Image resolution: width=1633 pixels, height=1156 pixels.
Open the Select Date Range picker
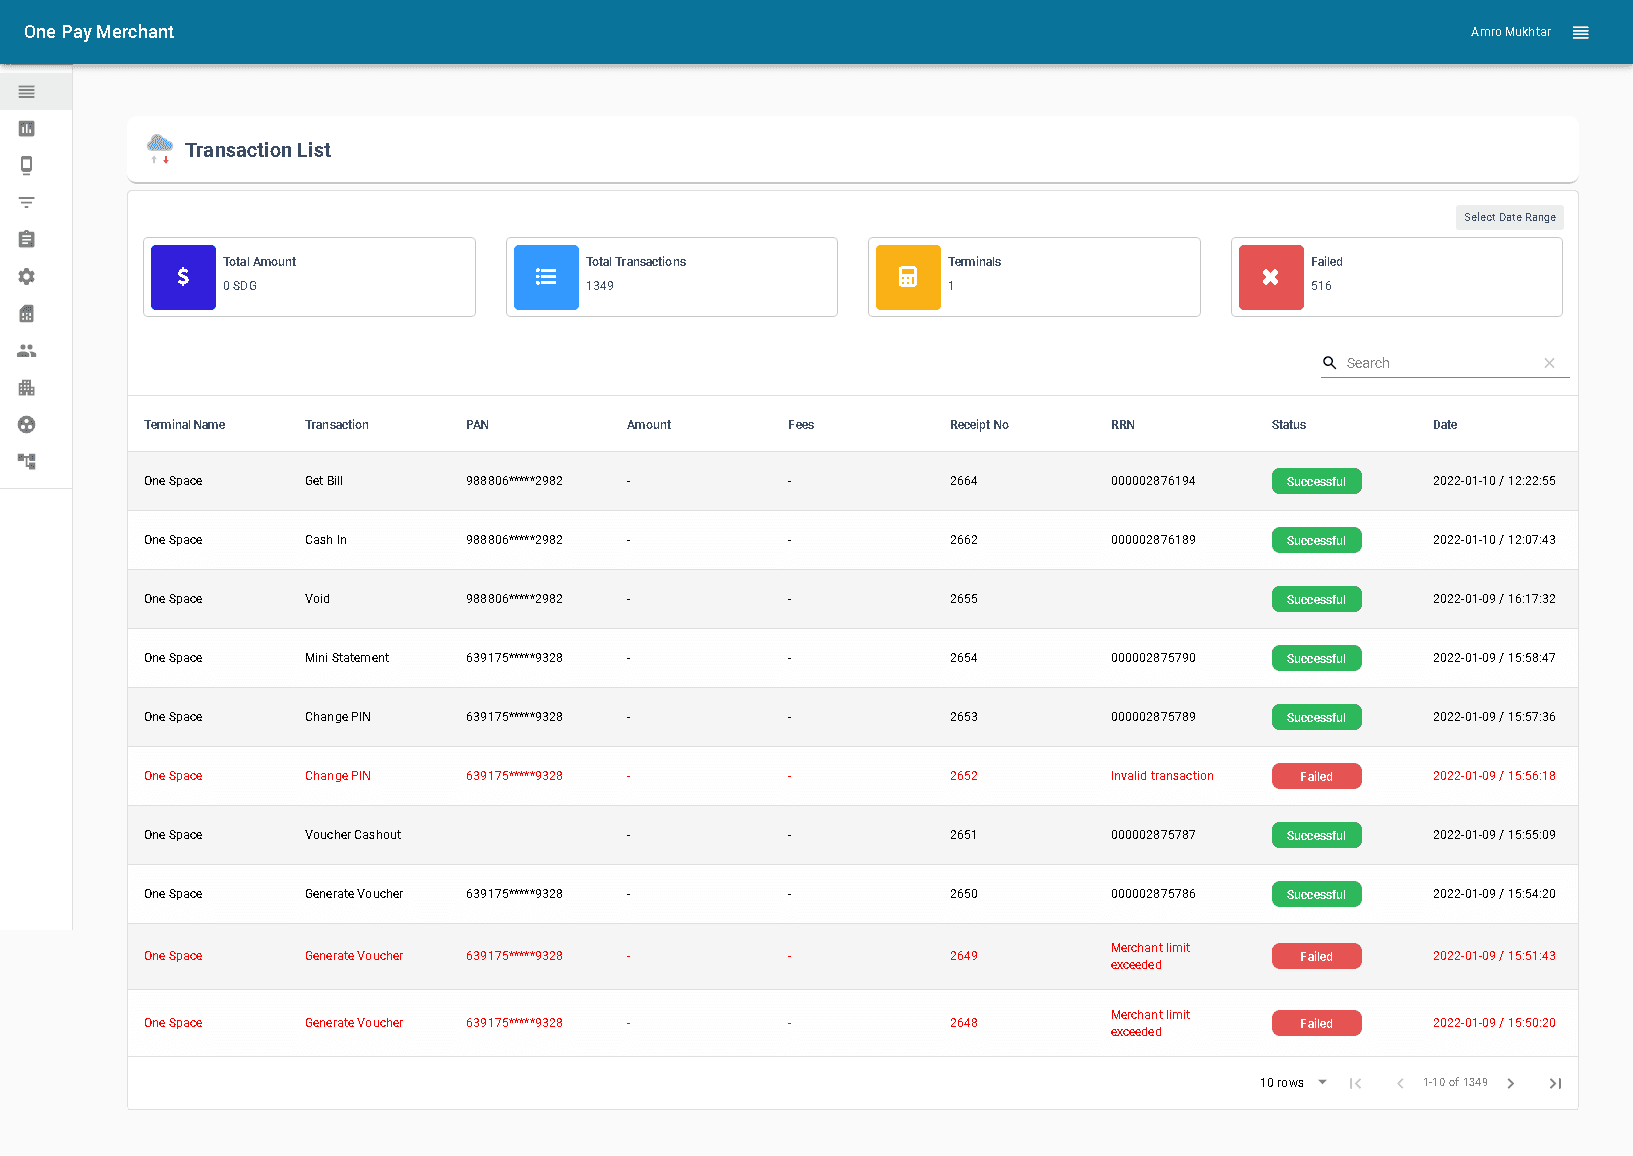pos(1509,217)
